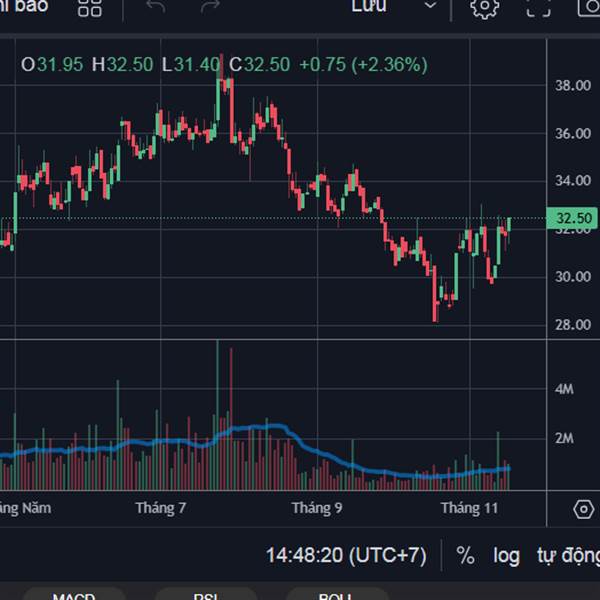Viewport: 600px width, 600px height.
Task: Click the redo arrow in toolbar
Action: (210, 7)
